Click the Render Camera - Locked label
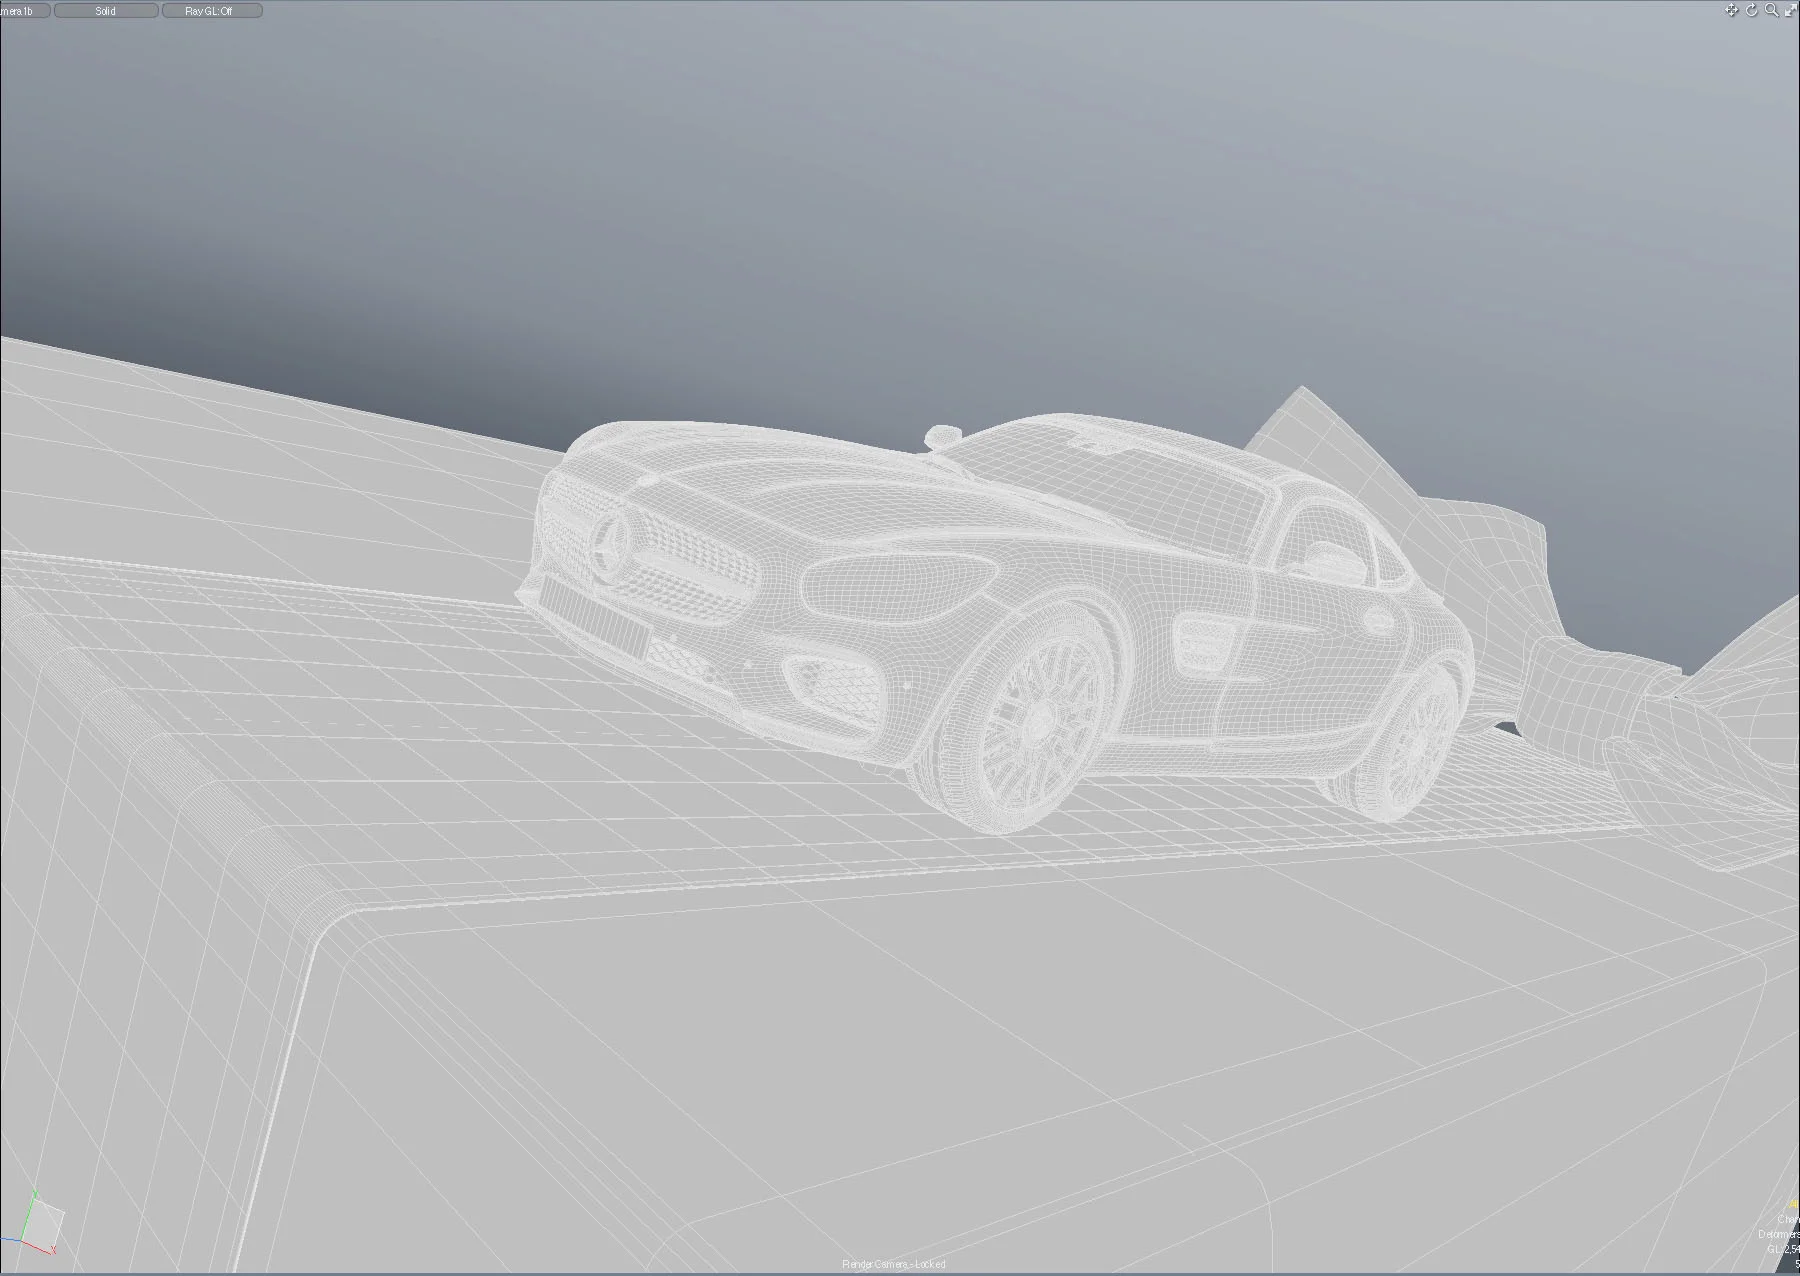1800x1276 pixels. click(893, 1265)
